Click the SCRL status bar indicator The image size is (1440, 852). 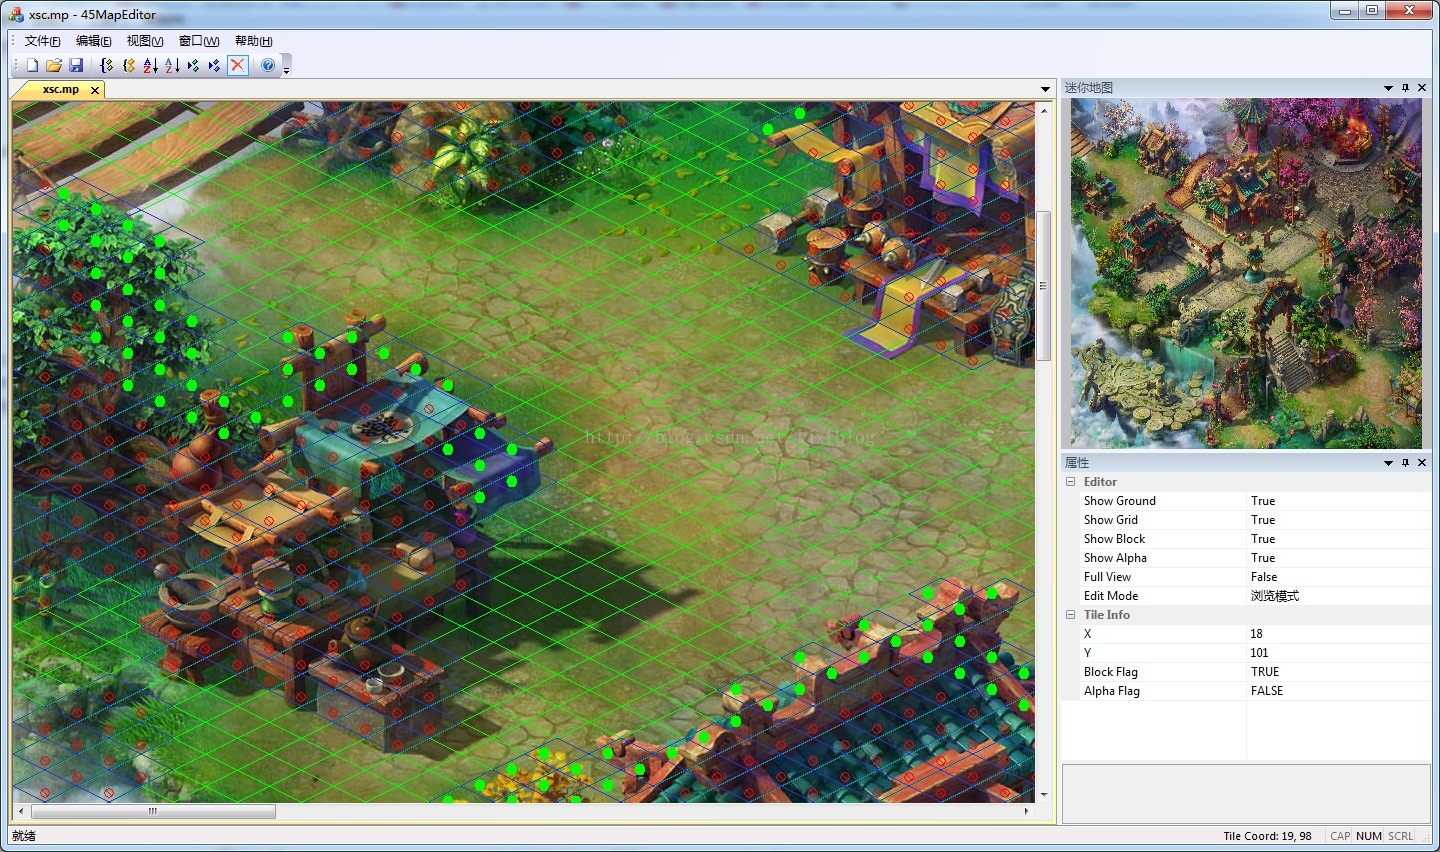point(1400,836)
